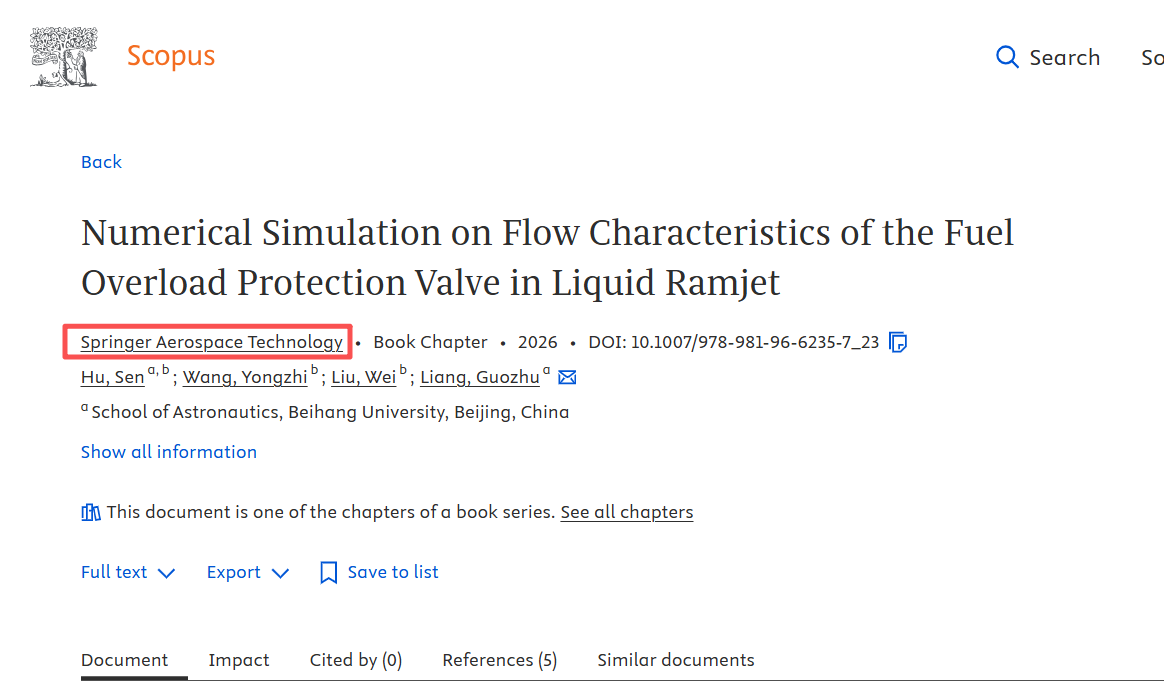Copy DOI using the copy icon

(898, 342)
